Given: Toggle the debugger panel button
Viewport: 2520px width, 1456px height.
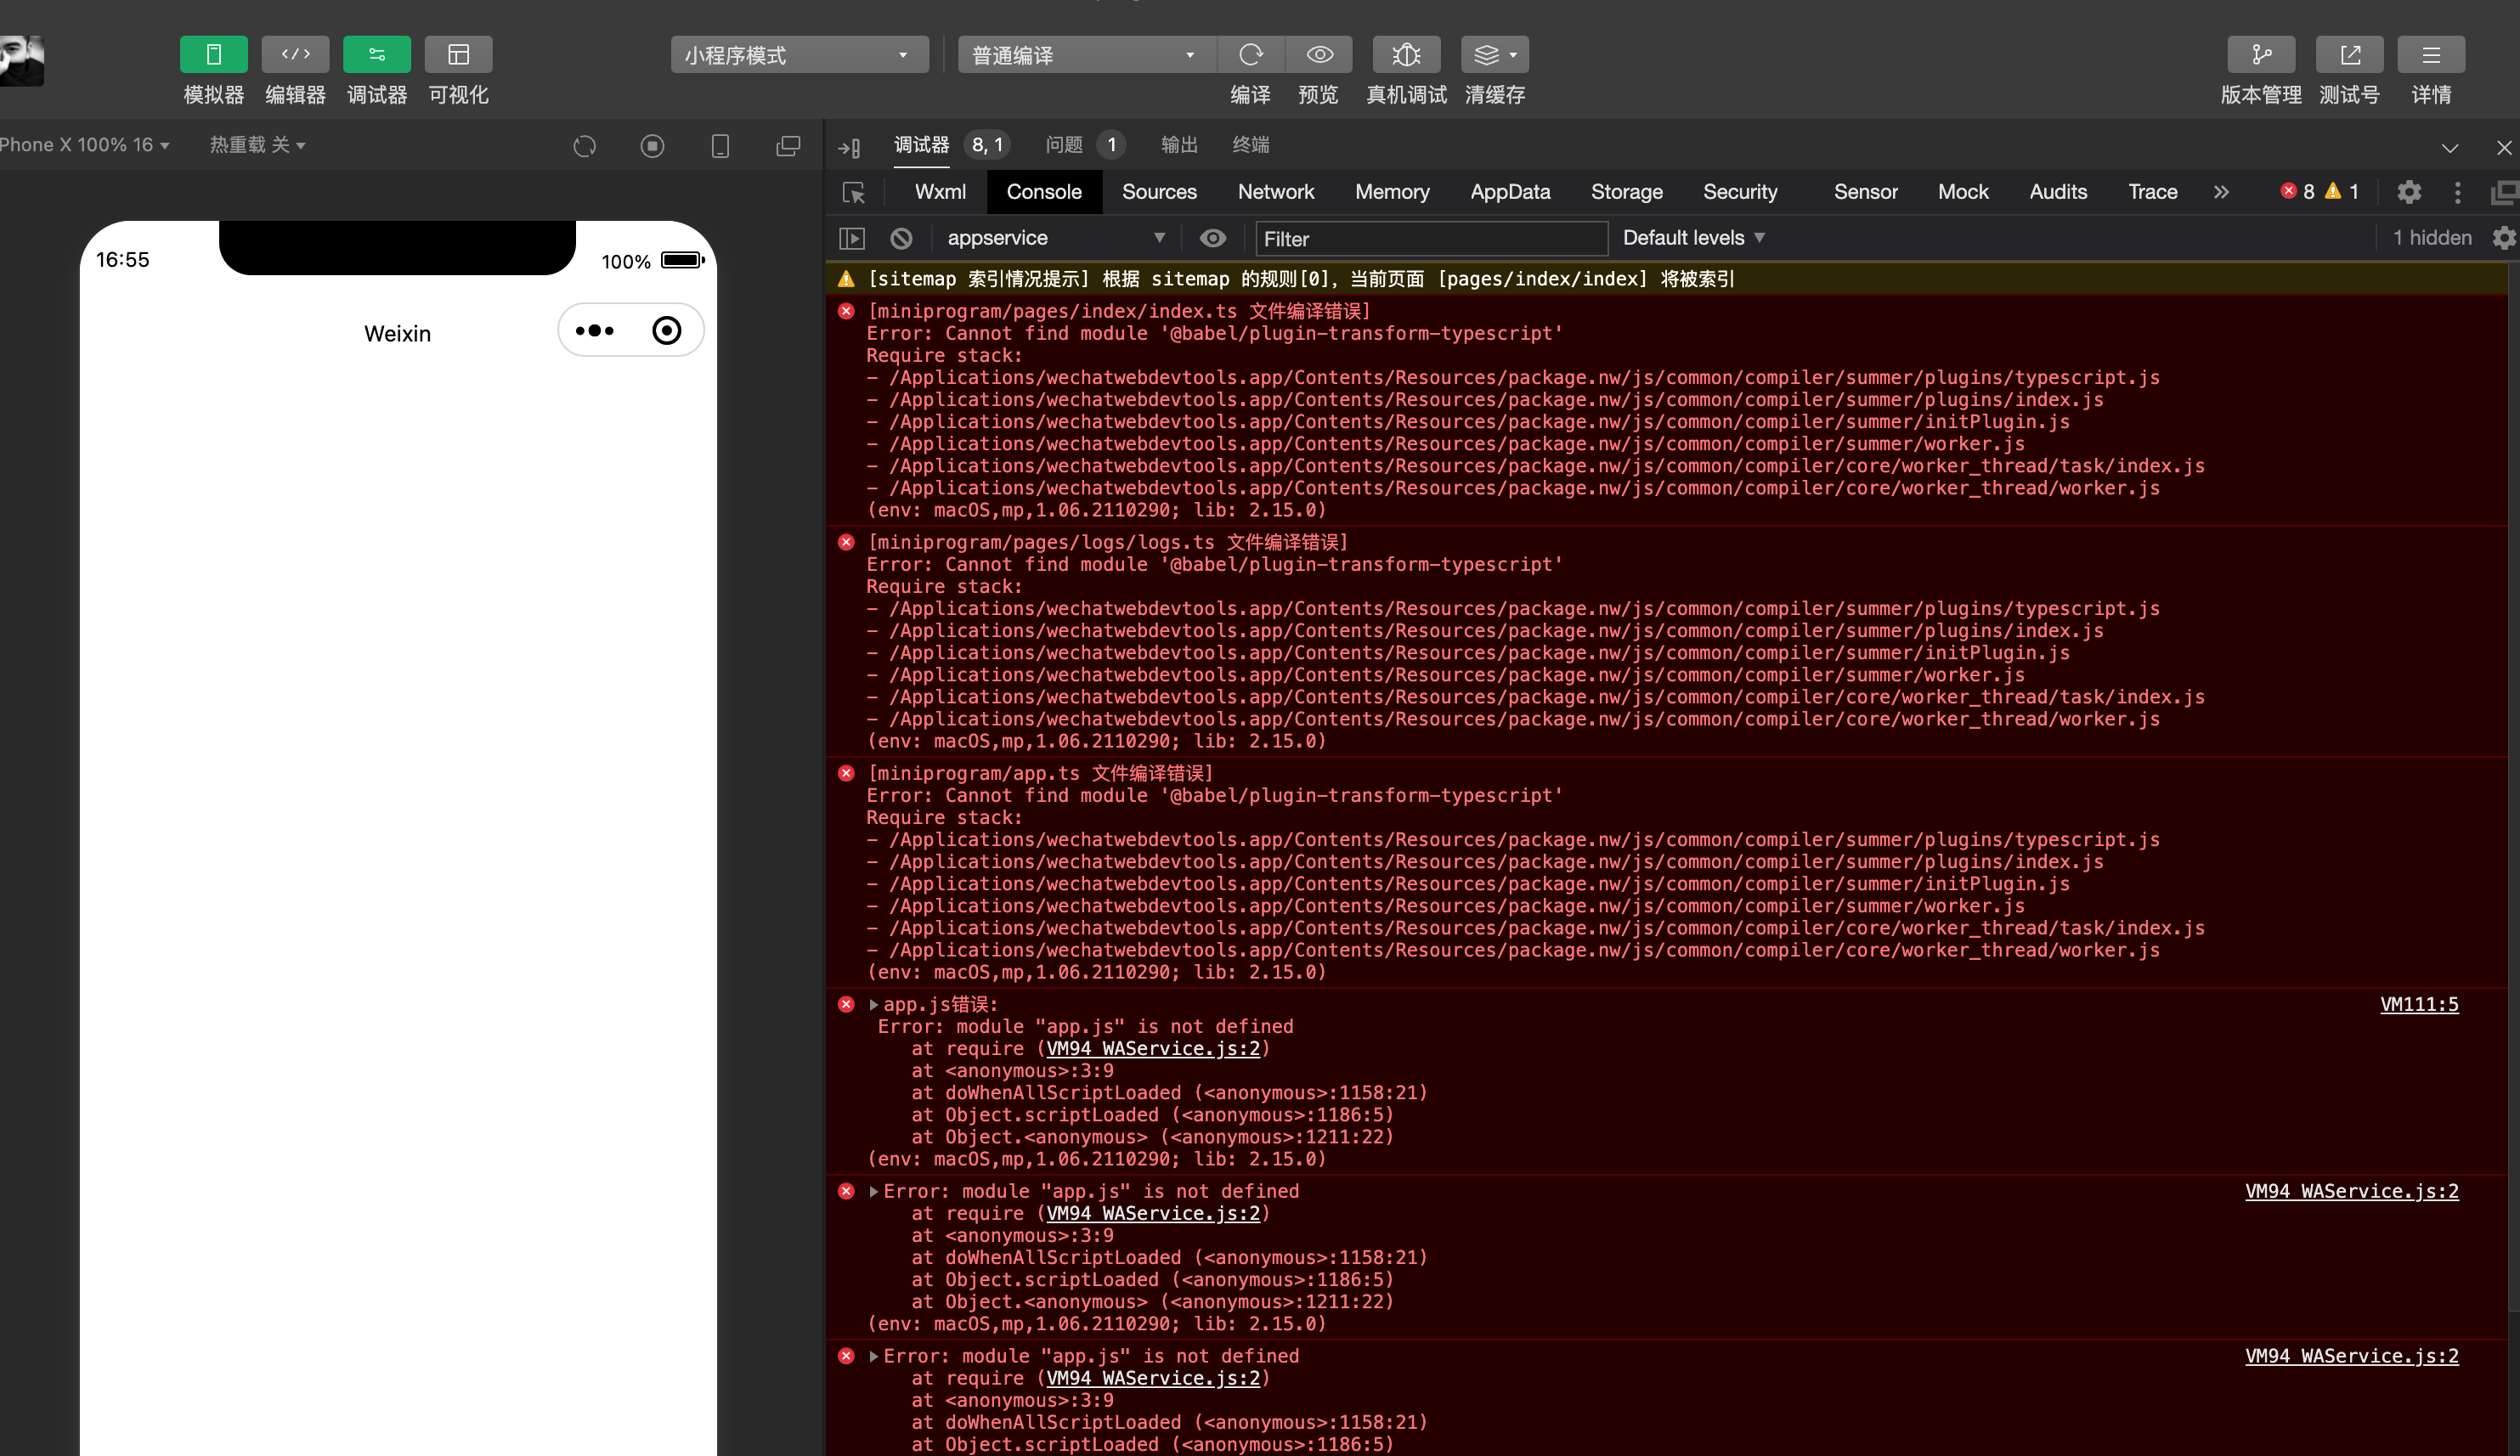Looking at the screenshot, I should (x=376, y=55).
